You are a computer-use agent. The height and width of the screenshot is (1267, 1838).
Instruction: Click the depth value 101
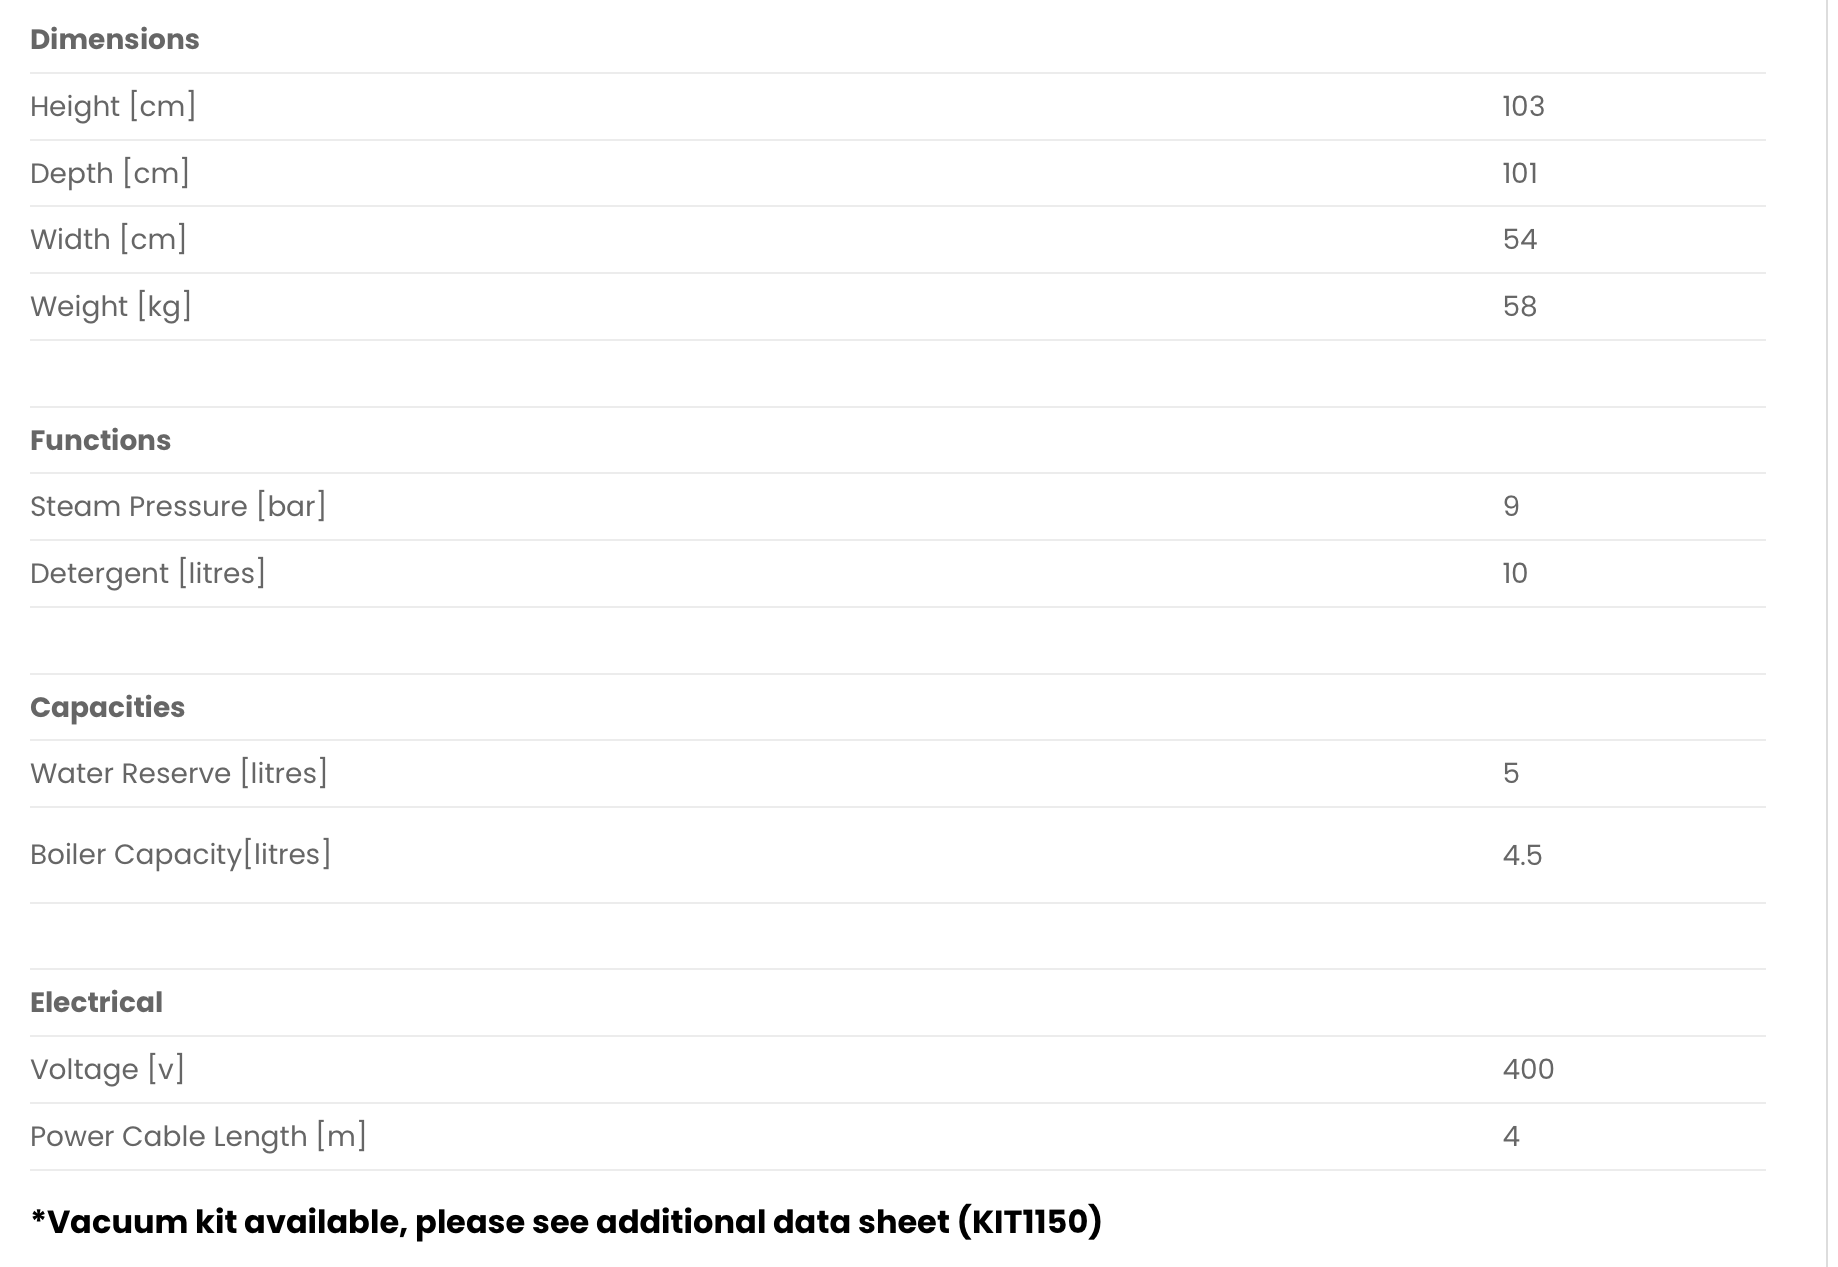click(1519, 173)
